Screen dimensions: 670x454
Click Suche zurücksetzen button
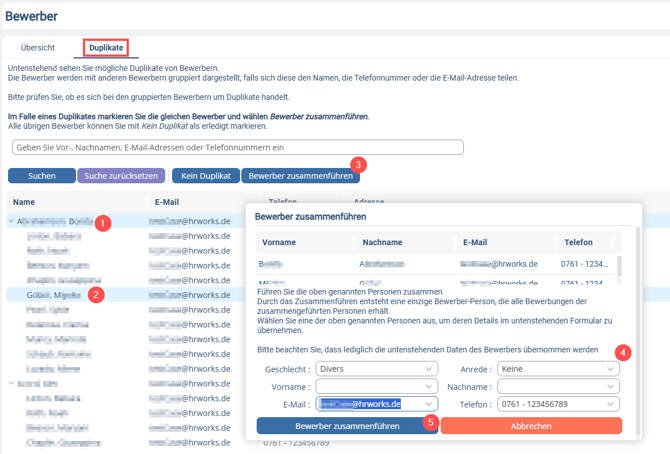[121, 176]
